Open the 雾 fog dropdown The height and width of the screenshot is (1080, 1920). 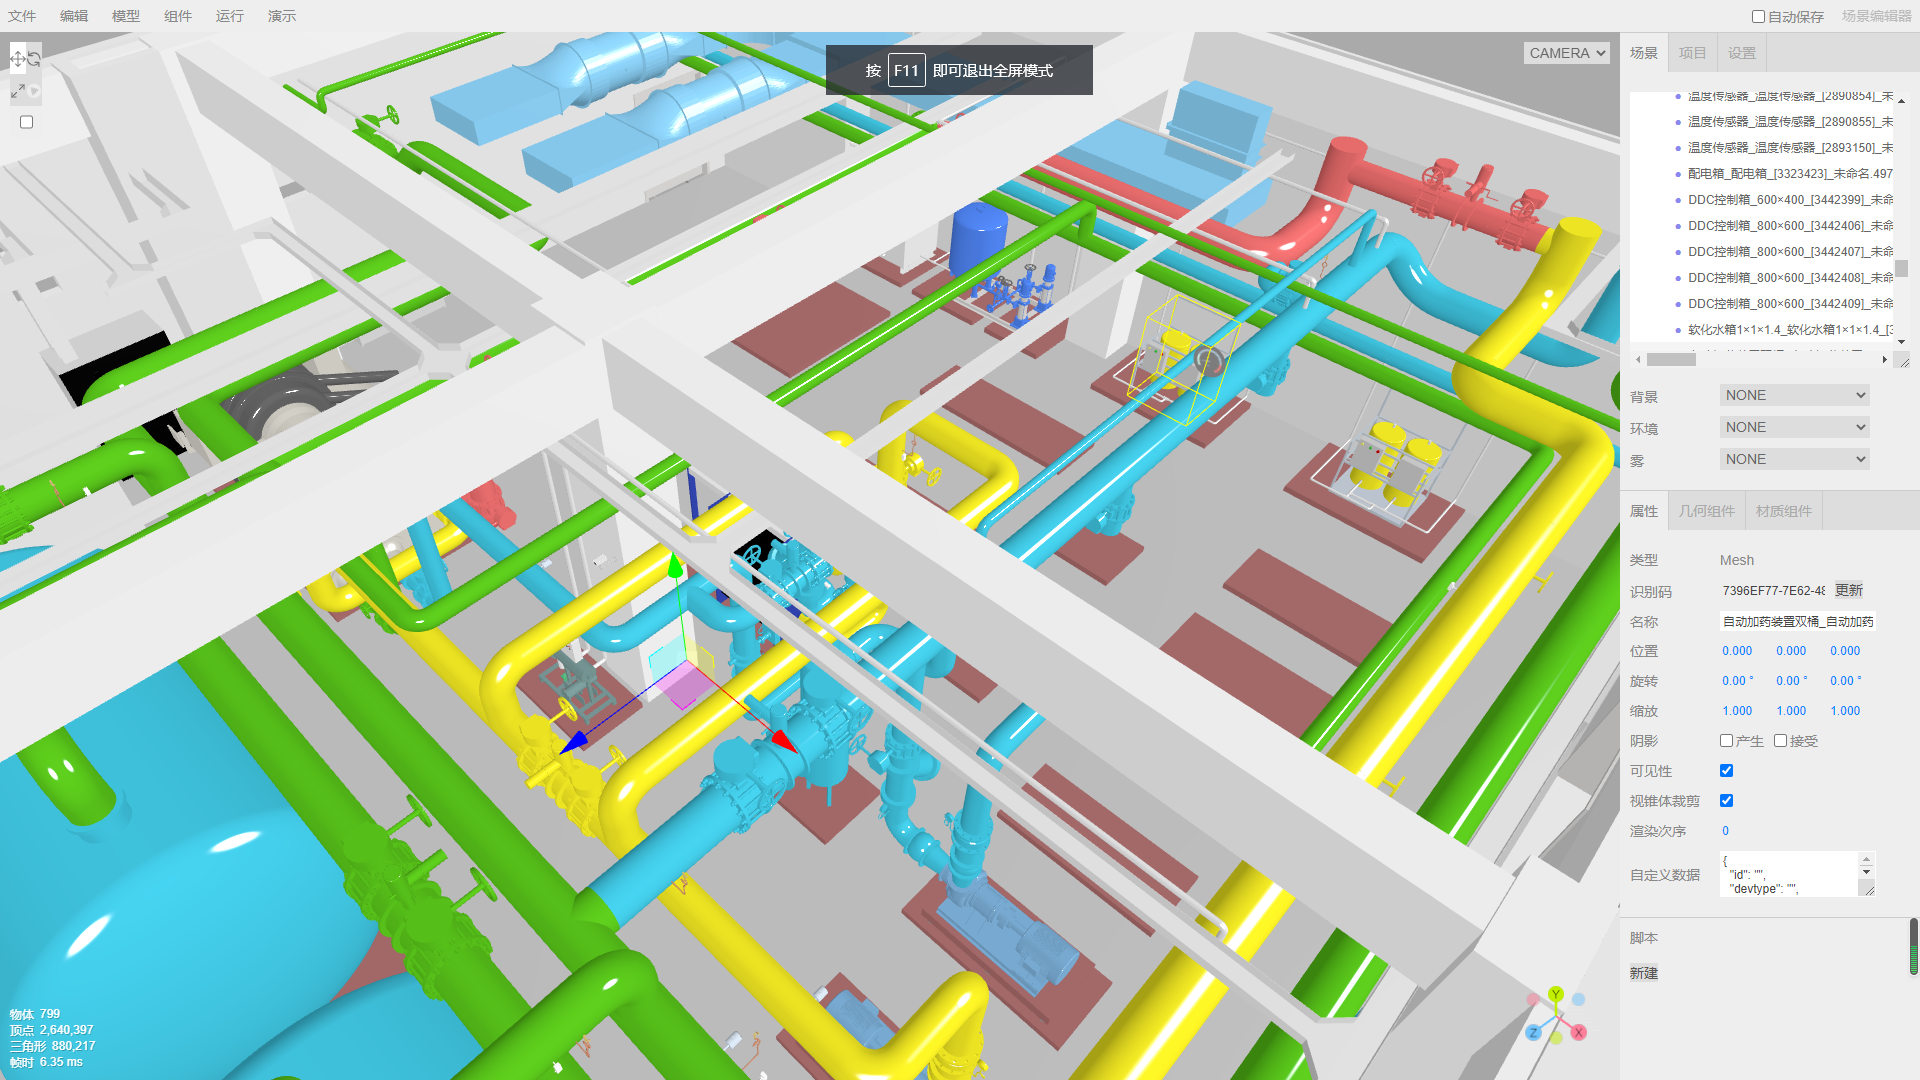point(1794,460)
